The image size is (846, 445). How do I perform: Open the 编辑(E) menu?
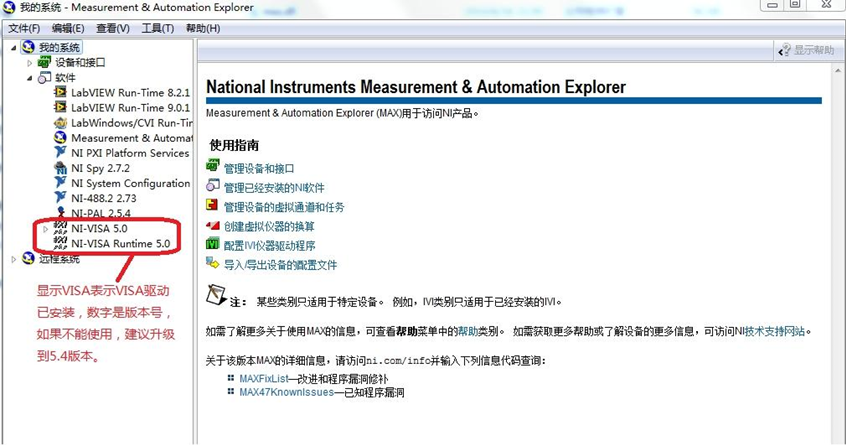coord(68,28)
